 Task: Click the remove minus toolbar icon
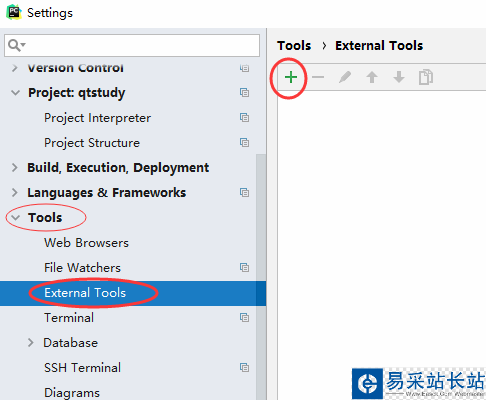[318, 77]
